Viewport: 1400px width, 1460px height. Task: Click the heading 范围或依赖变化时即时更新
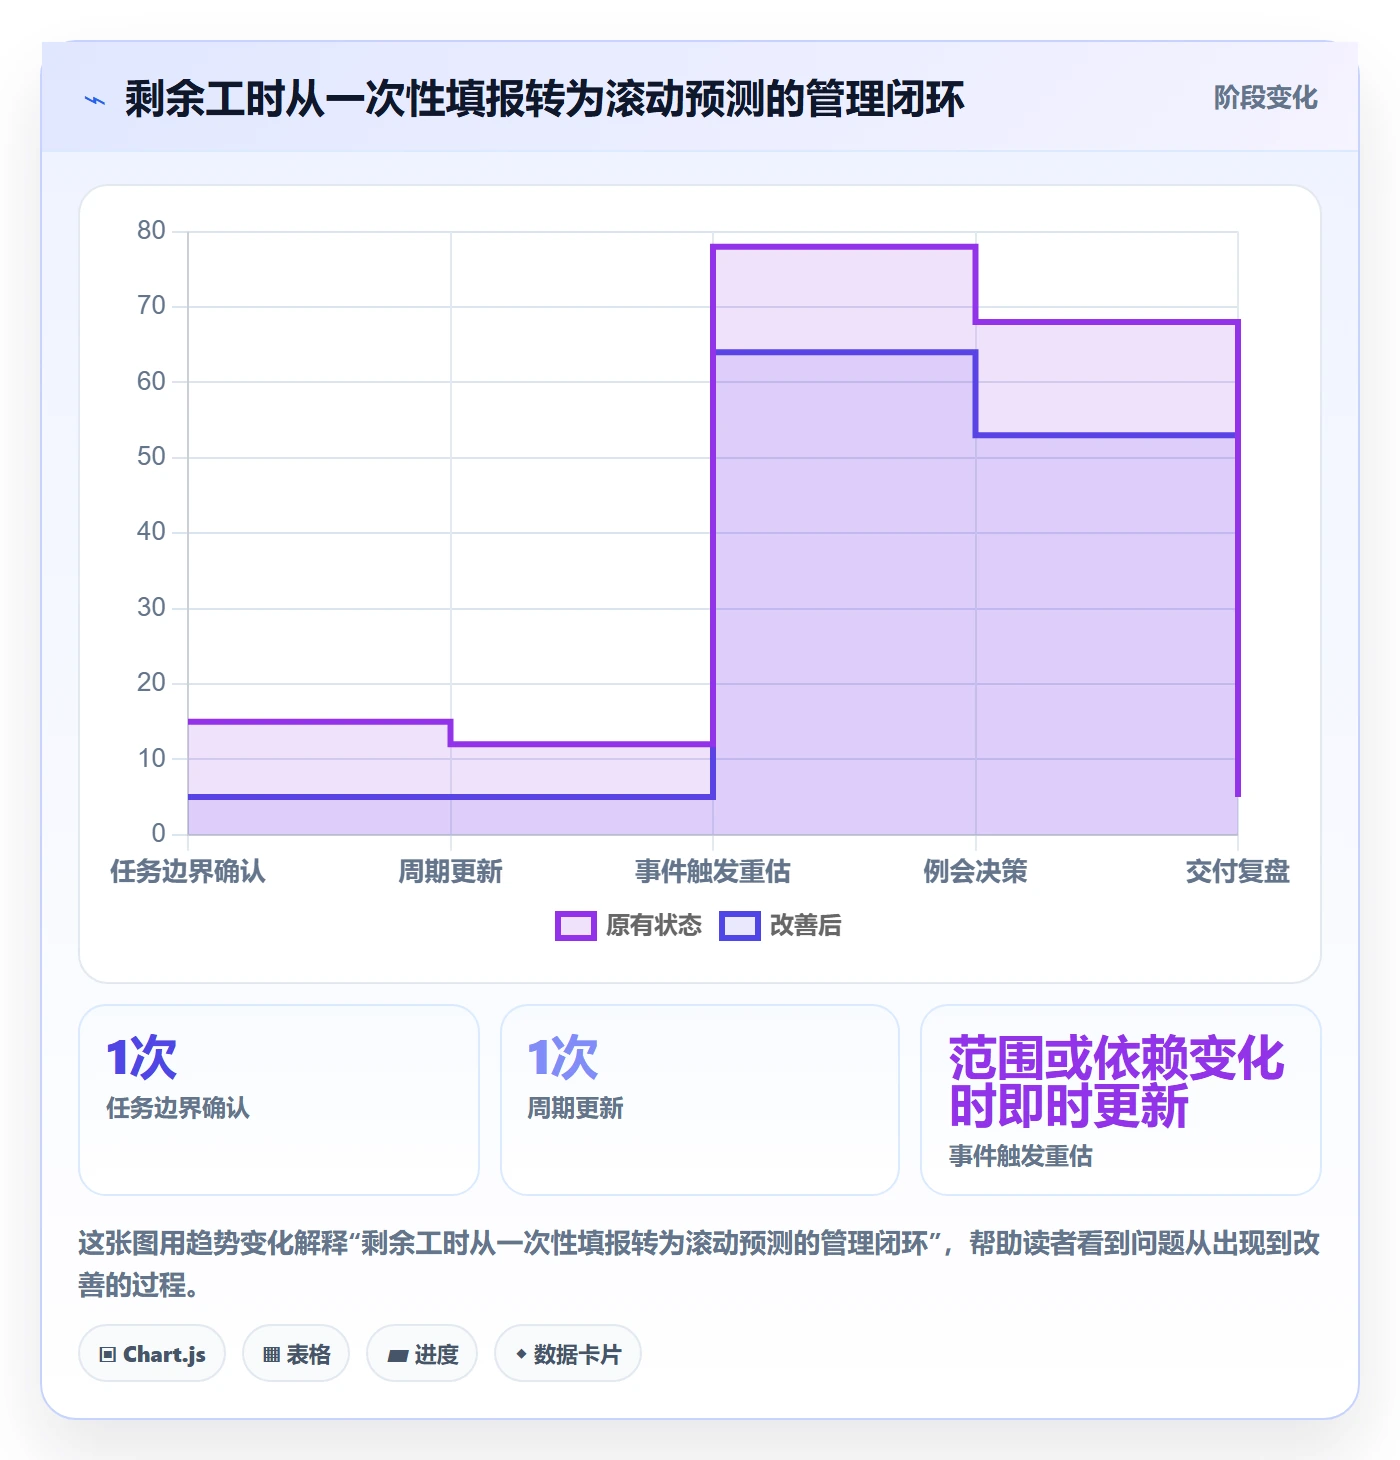click(x=1116, y=1082)
